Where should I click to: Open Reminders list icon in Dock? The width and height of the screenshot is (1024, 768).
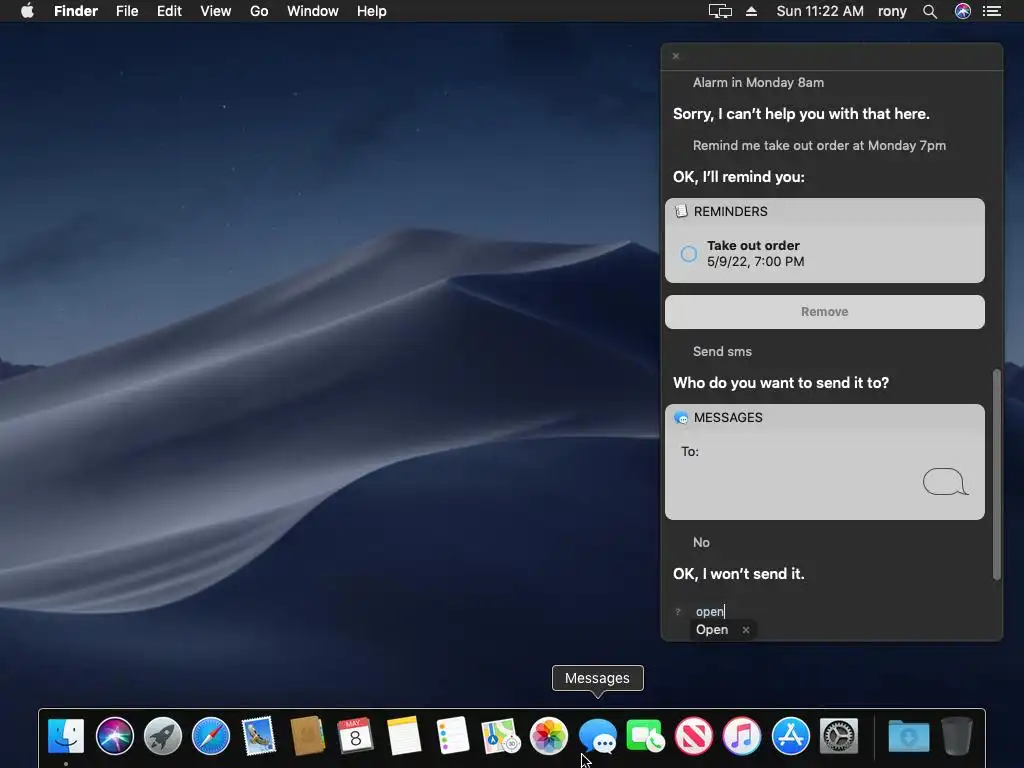tap(452, 736)
